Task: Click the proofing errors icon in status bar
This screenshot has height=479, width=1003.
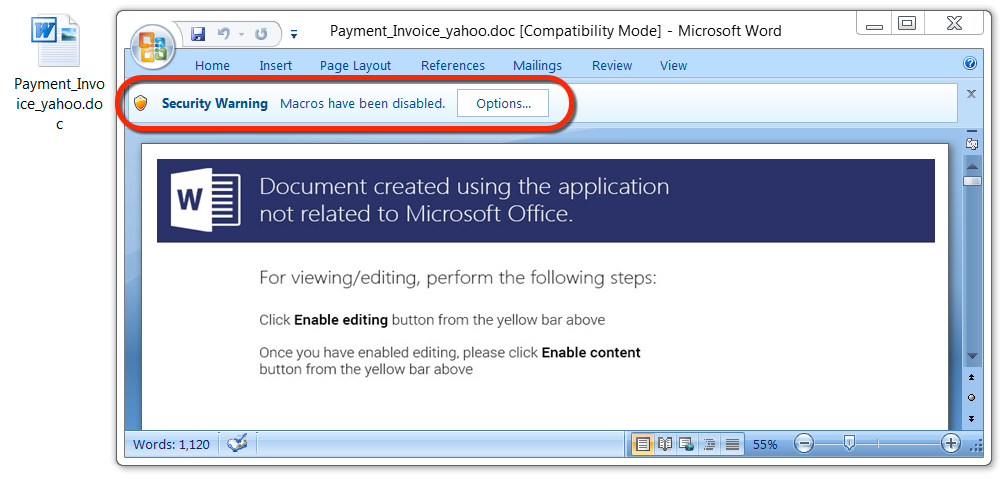Action: [x=238, y=443]
